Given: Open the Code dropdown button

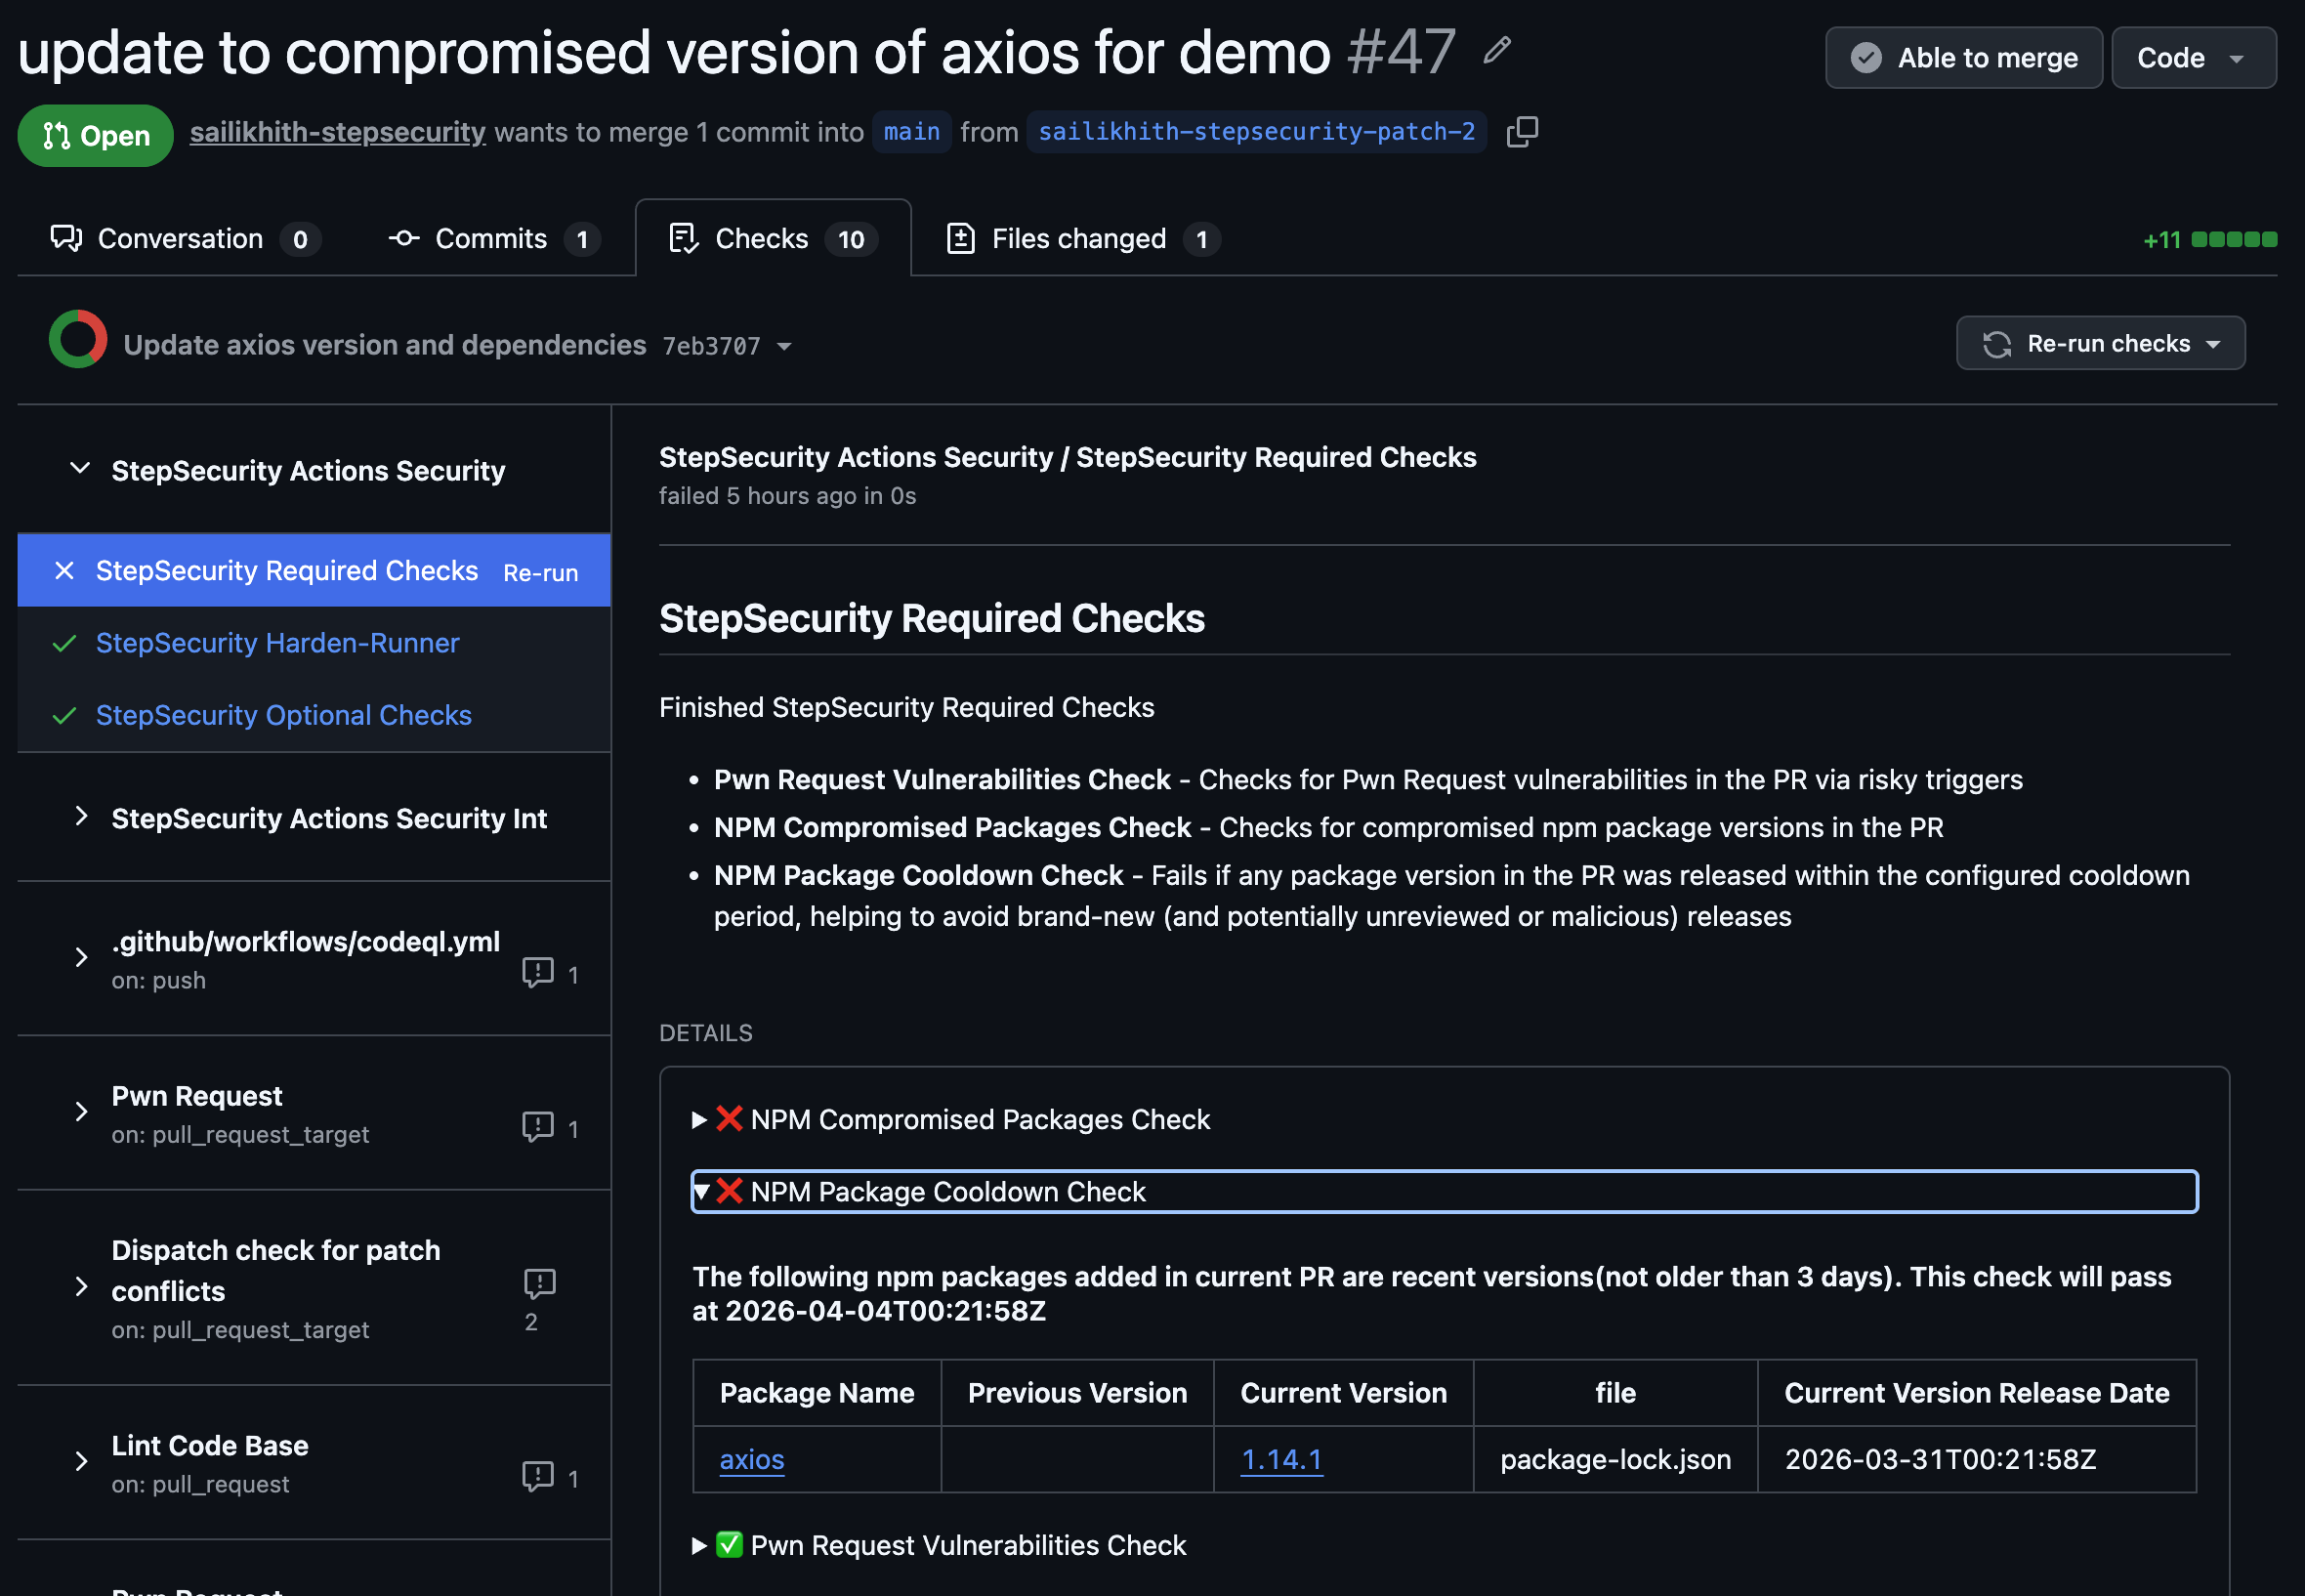Looking at the screenshot, I should pyautogui.click(x=2192, y=58).
